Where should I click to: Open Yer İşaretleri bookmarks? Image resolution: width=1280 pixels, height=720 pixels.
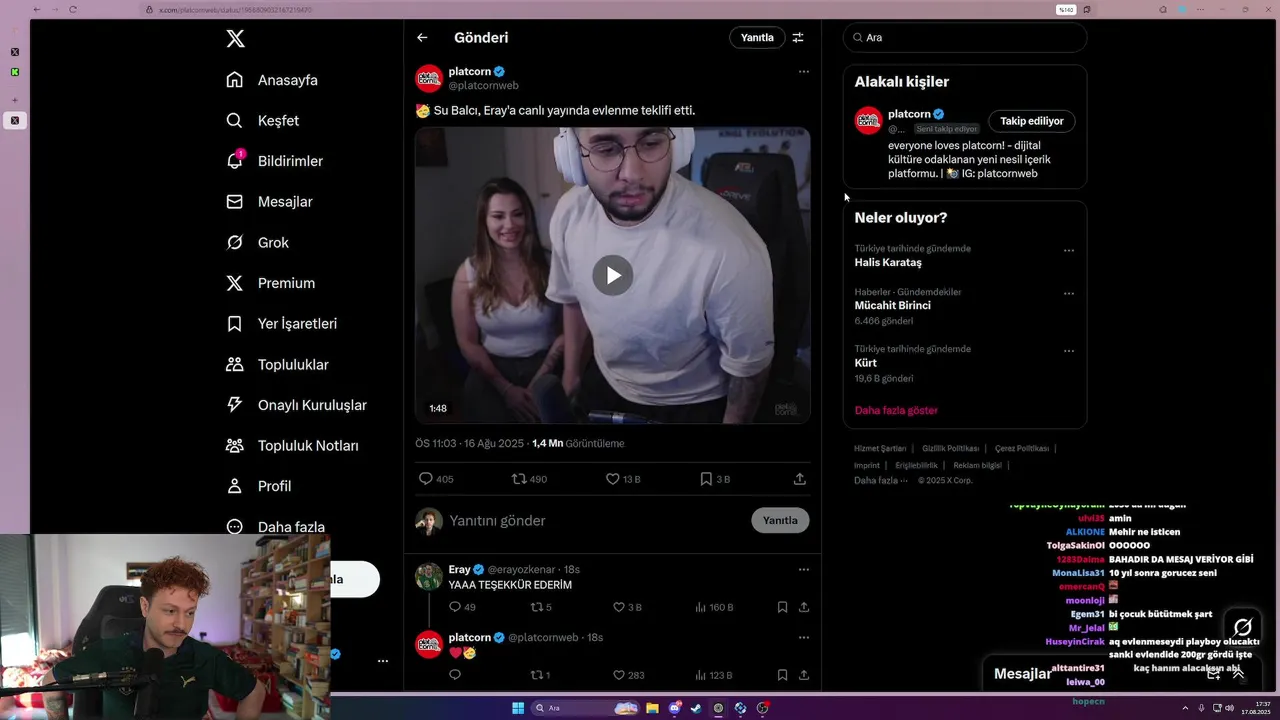(x=282, y=324)
